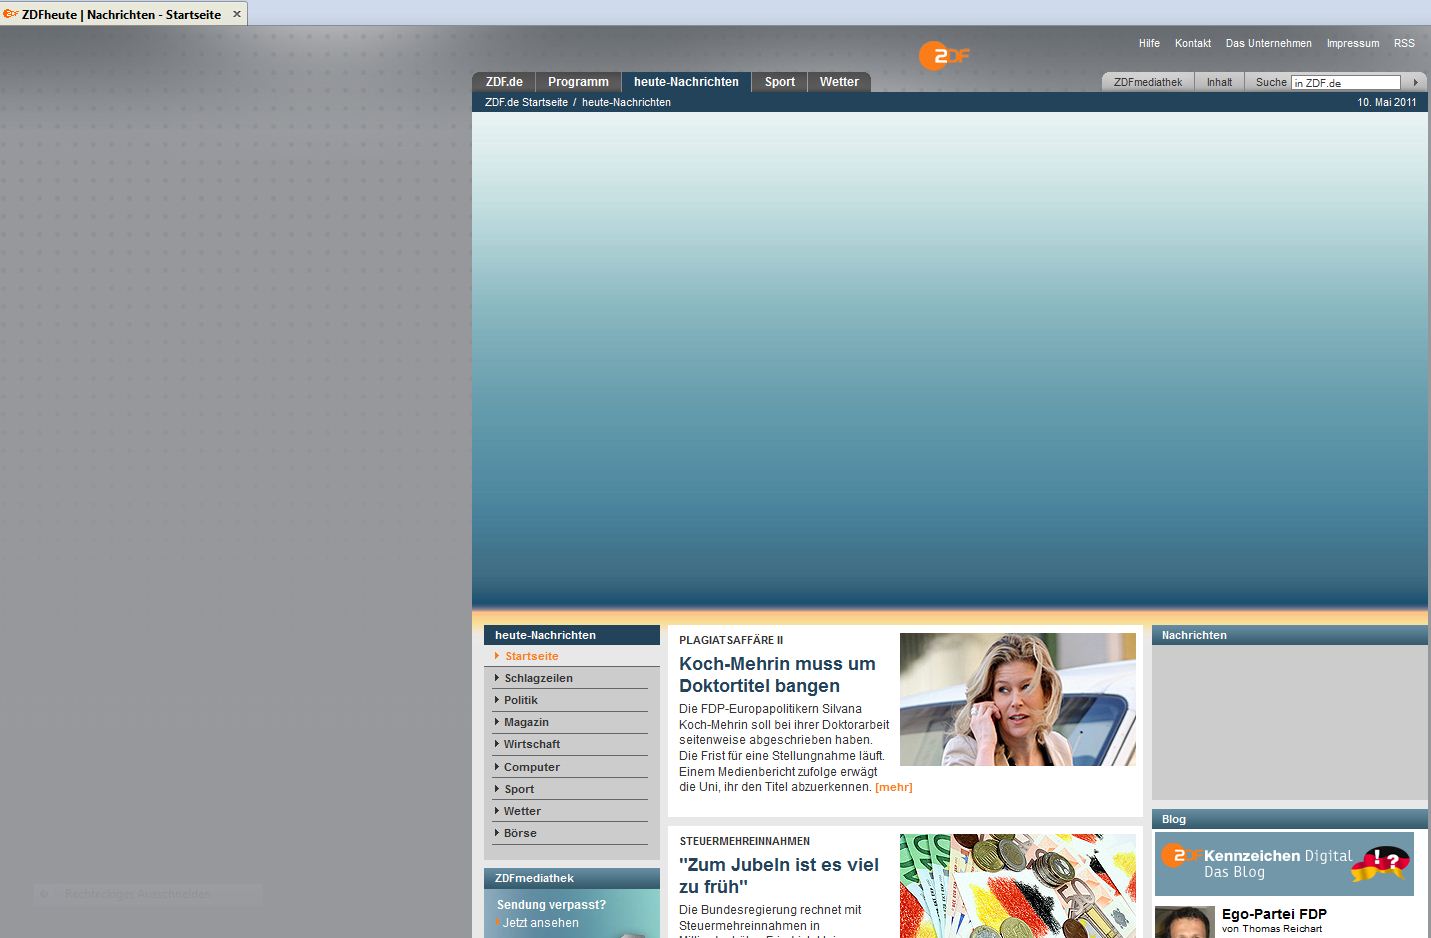Viewport: 1431px width, 938px height.
Task: Open Das Unternehmen link
Action: pyautogui.click(x=1269, y=43)
